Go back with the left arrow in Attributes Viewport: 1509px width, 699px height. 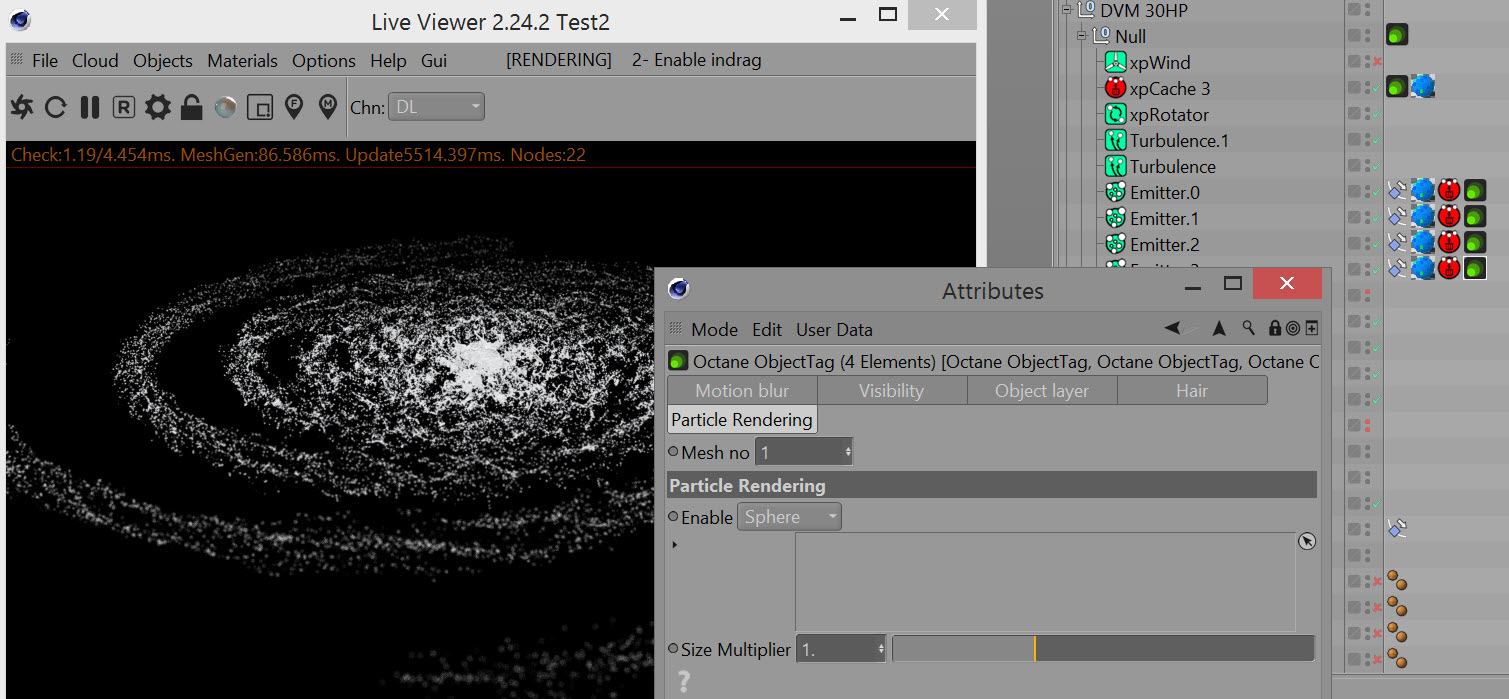coord(1172,328)
